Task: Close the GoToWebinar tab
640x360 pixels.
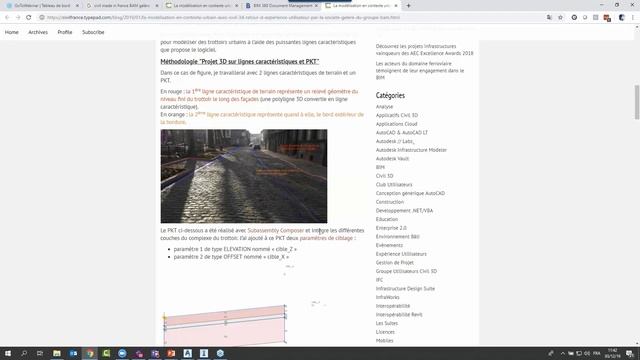Action: click(77, 6)
